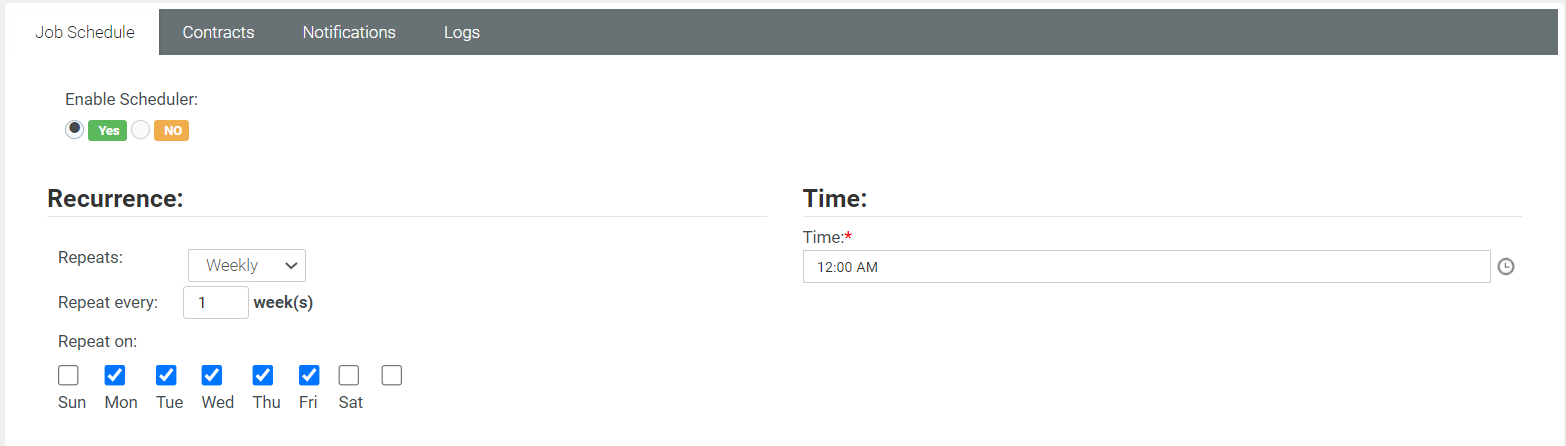Uncheck the Fri checkbox
1566x446 pixels.
click(x=309, y=375)
